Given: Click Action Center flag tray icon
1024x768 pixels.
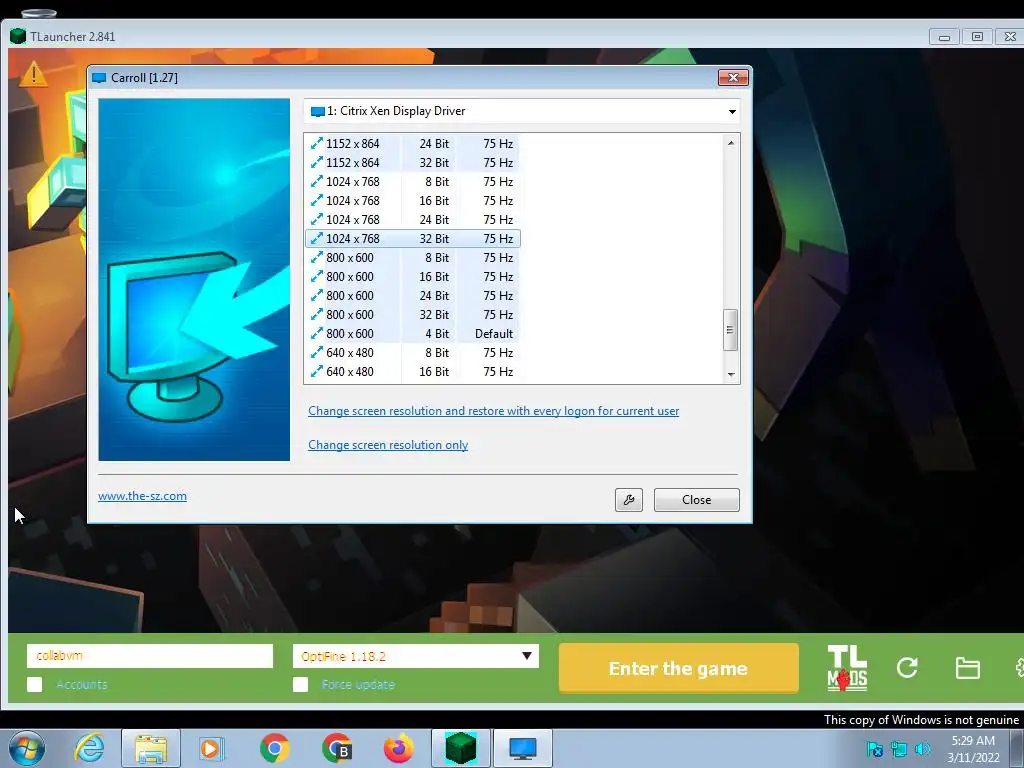Looking at the screenshot, I should tap(874, 749).
